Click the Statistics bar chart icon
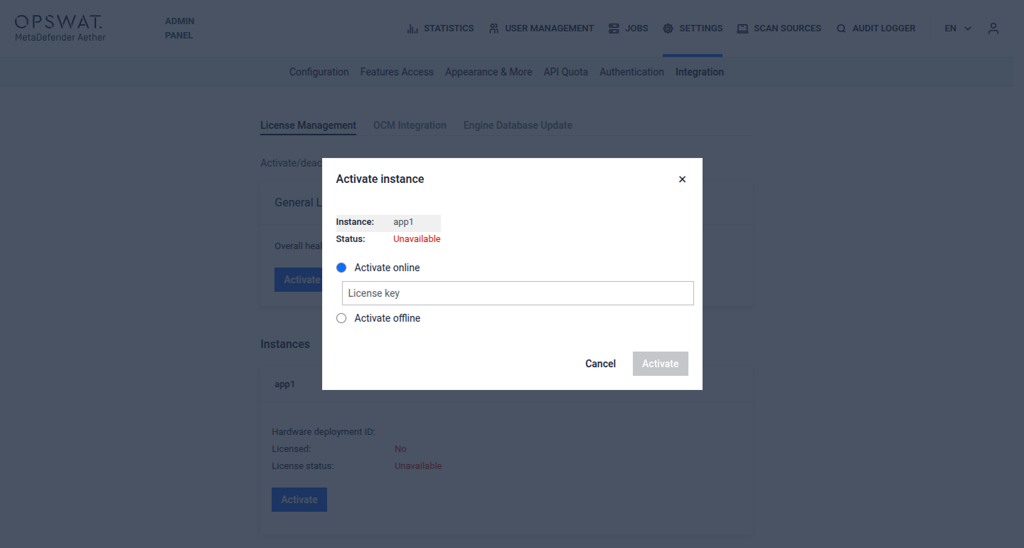Viewport: 1024px width, 548px height. click(x=413, y=28)
